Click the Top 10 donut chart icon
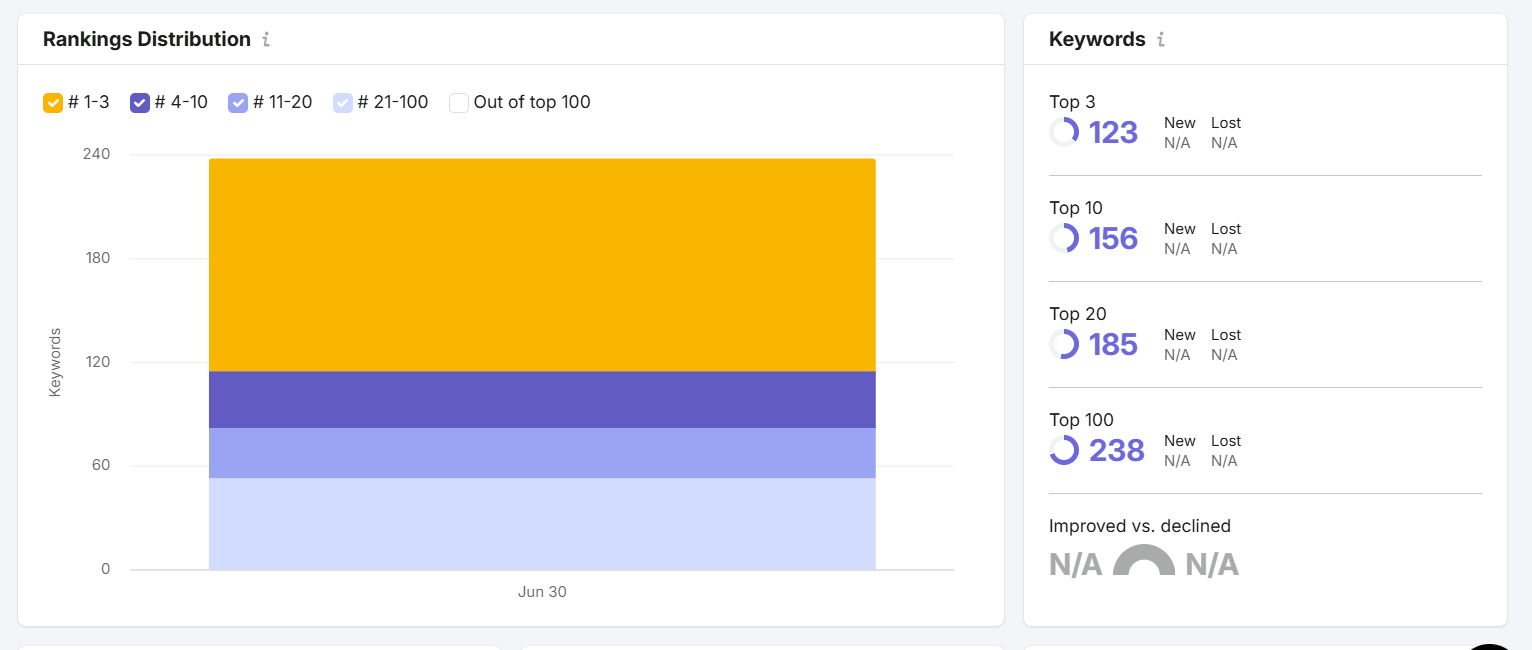 pos(1064,238)
